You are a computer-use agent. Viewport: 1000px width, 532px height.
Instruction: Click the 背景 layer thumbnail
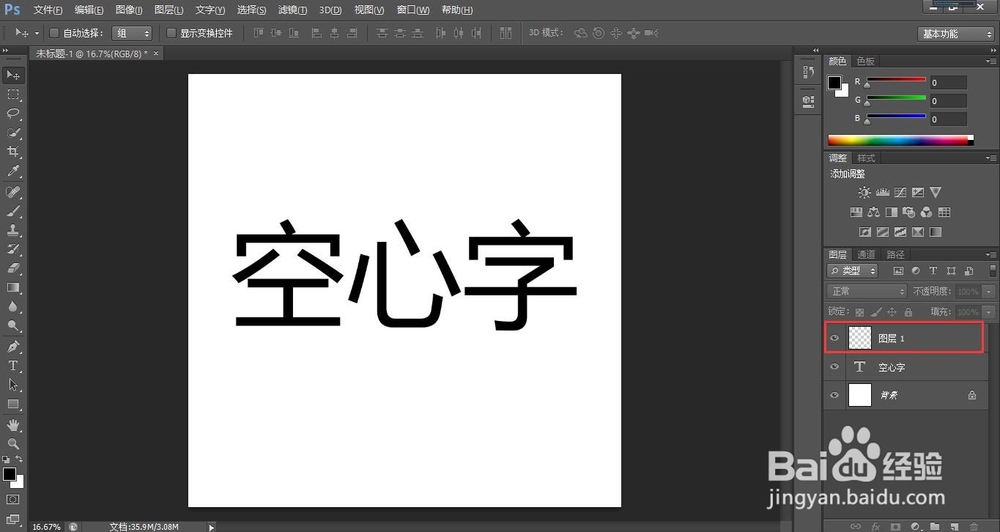coord(860,395)
